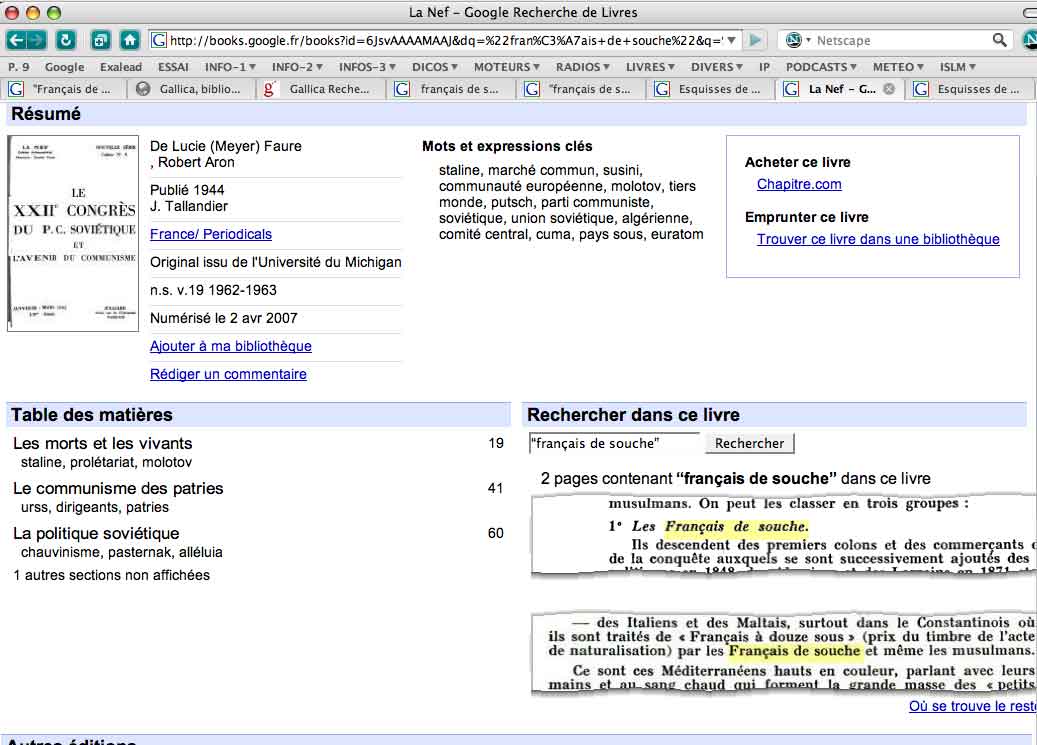
Task: Open the IP bookmark
Action: (765, 67)
